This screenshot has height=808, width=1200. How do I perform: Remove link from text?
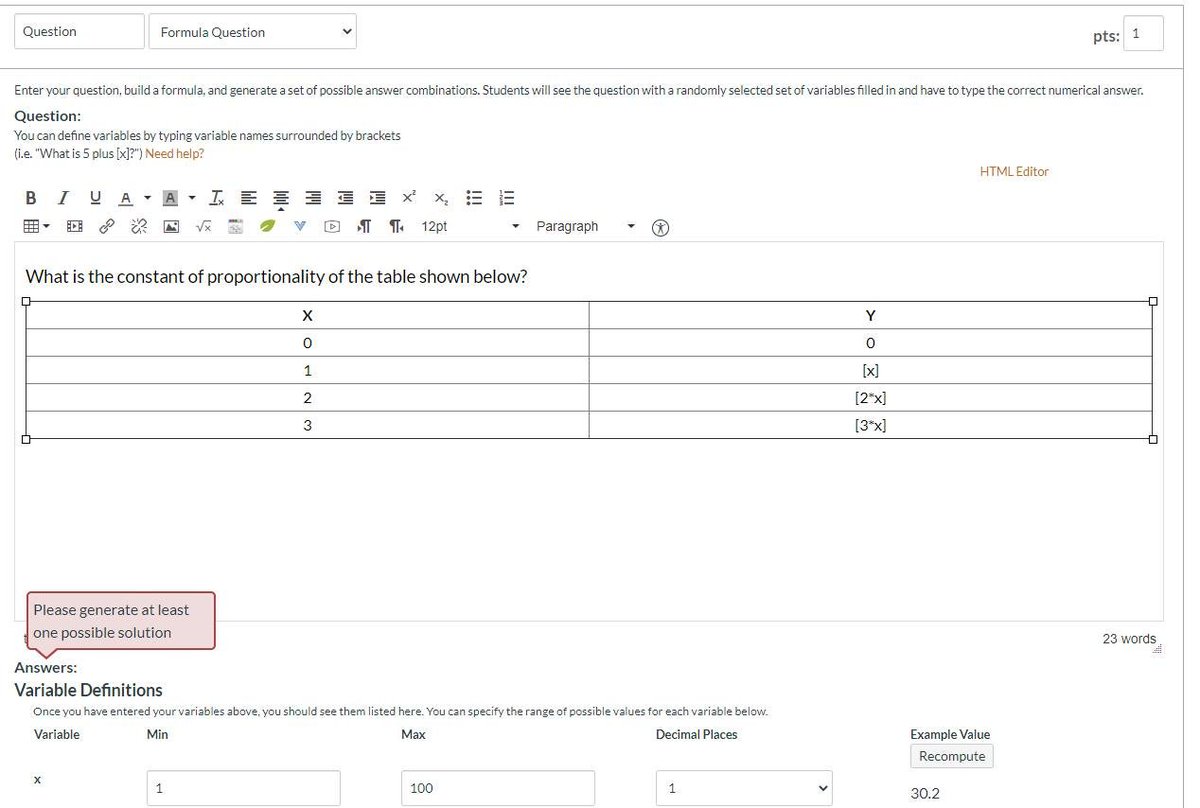[138, 226]
